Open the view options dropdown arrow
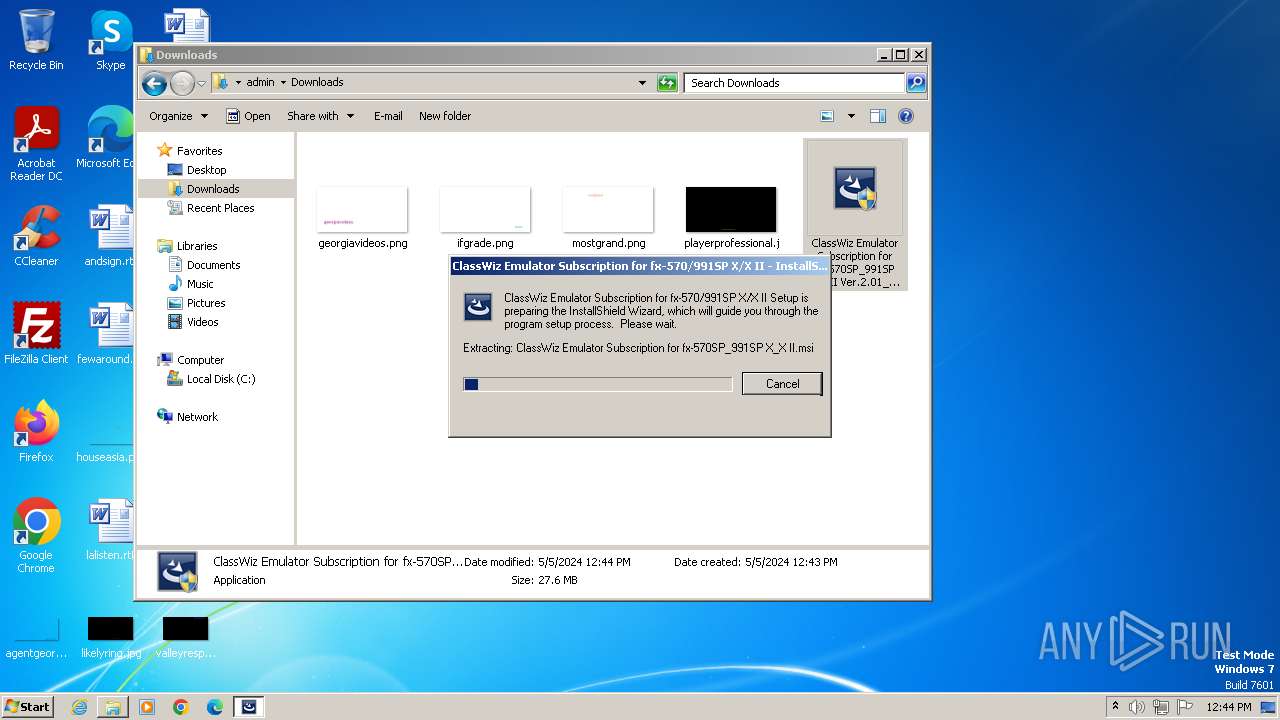Screen dimensions: 1280x720 (x=851, y=116)
